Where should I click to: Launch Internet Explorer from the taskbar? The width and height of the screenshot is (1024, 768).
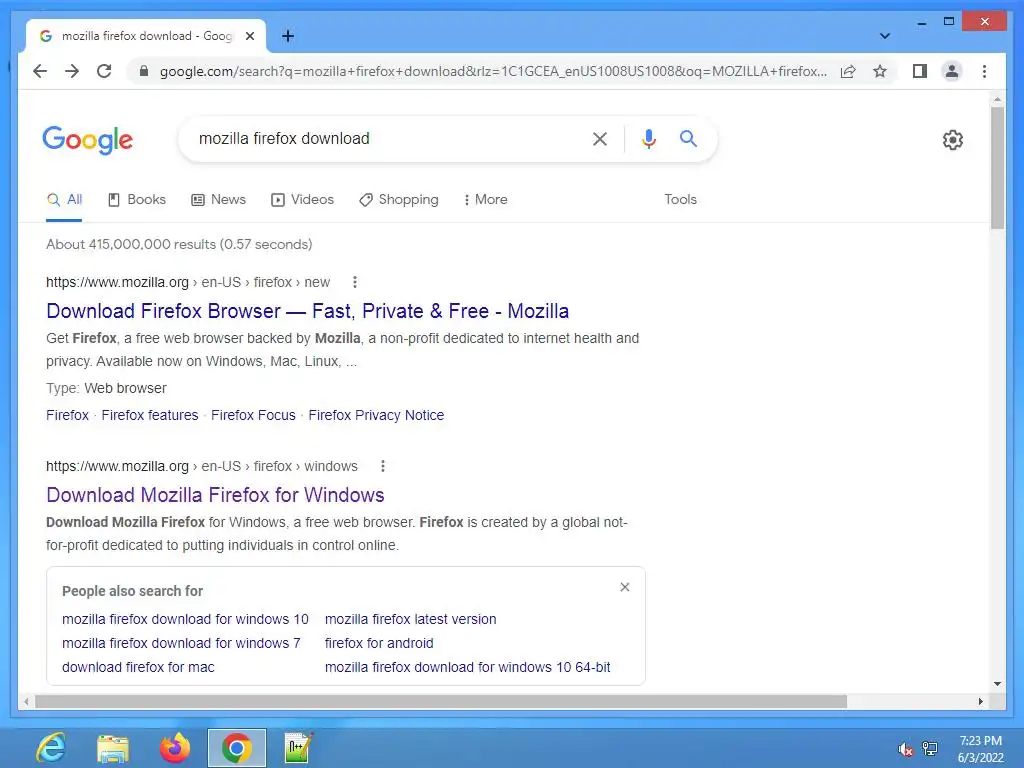pos(51,748)
